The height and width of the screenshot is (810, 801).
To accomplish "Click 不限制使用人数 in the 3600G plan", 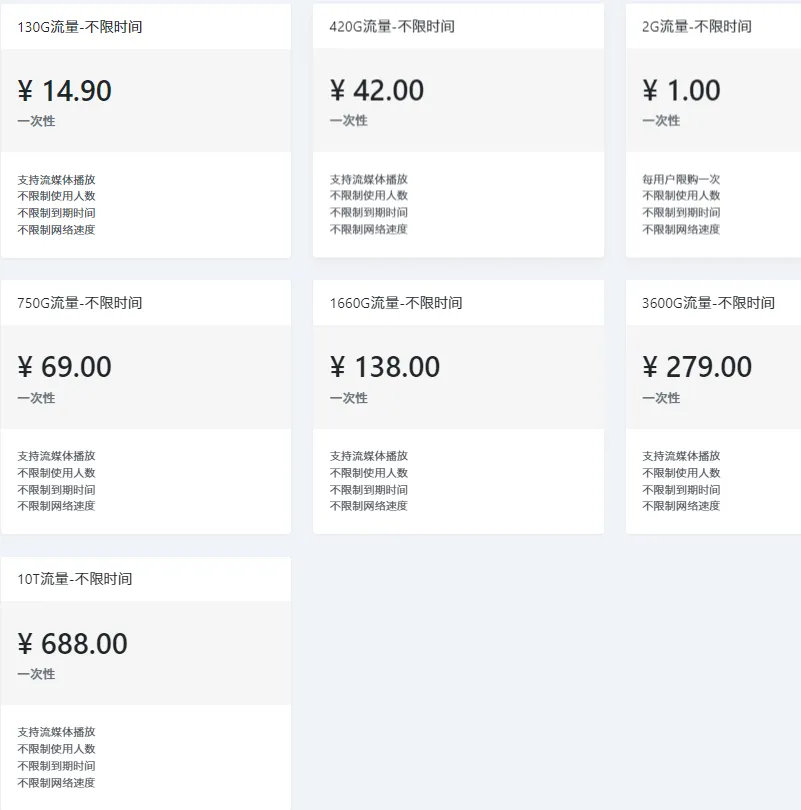I will coord(681,473).
